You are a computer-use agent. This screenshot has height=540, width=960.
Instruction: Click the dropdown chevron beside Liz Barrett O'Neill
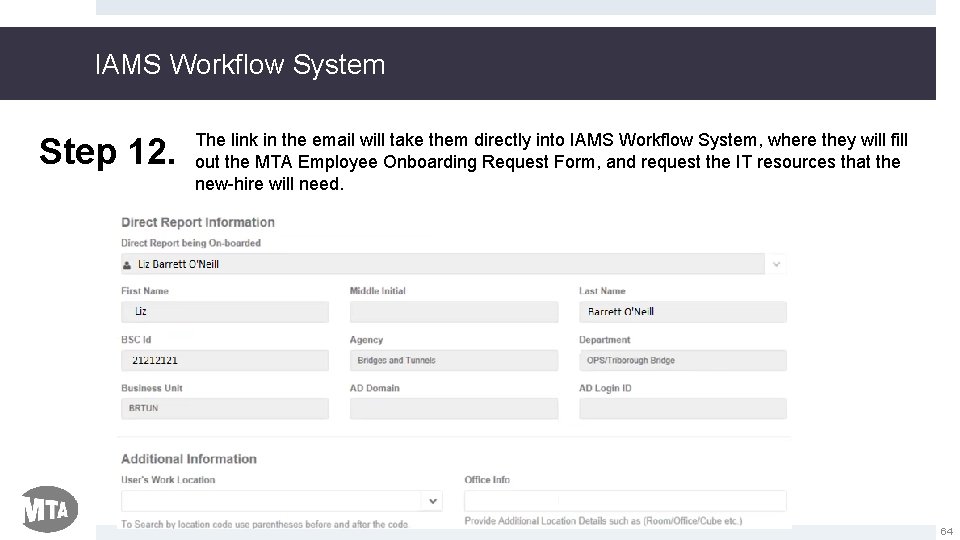(776, 264)
